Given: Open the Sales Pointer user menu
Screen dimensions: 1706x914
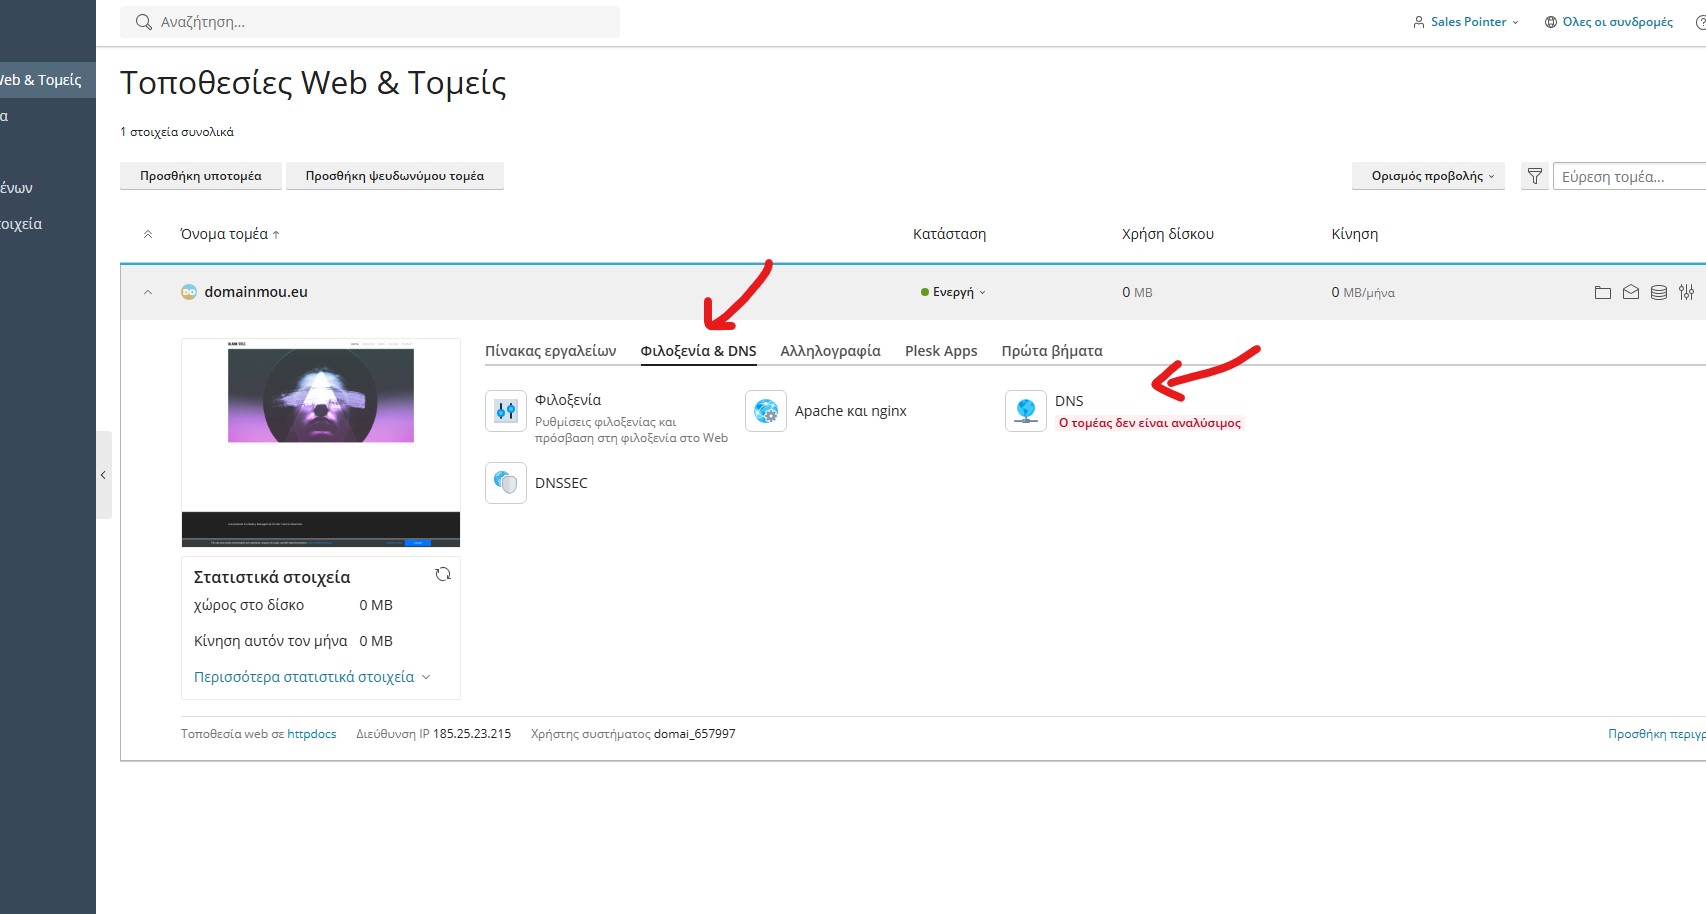Looking at the screenshot, I should (1466, 22).
